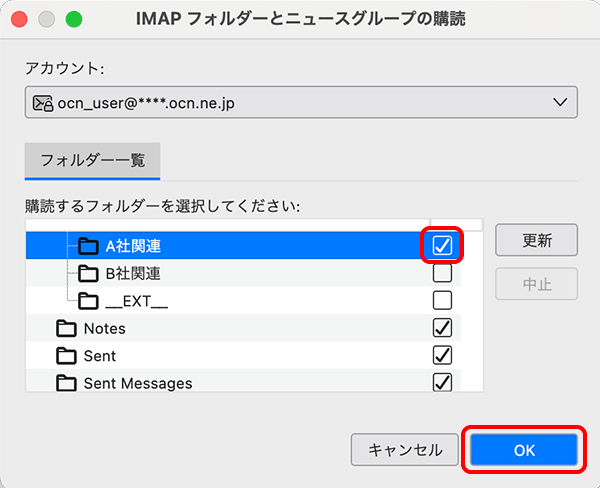
Task: Click the A社関連 folder icon
Action: 88,246
